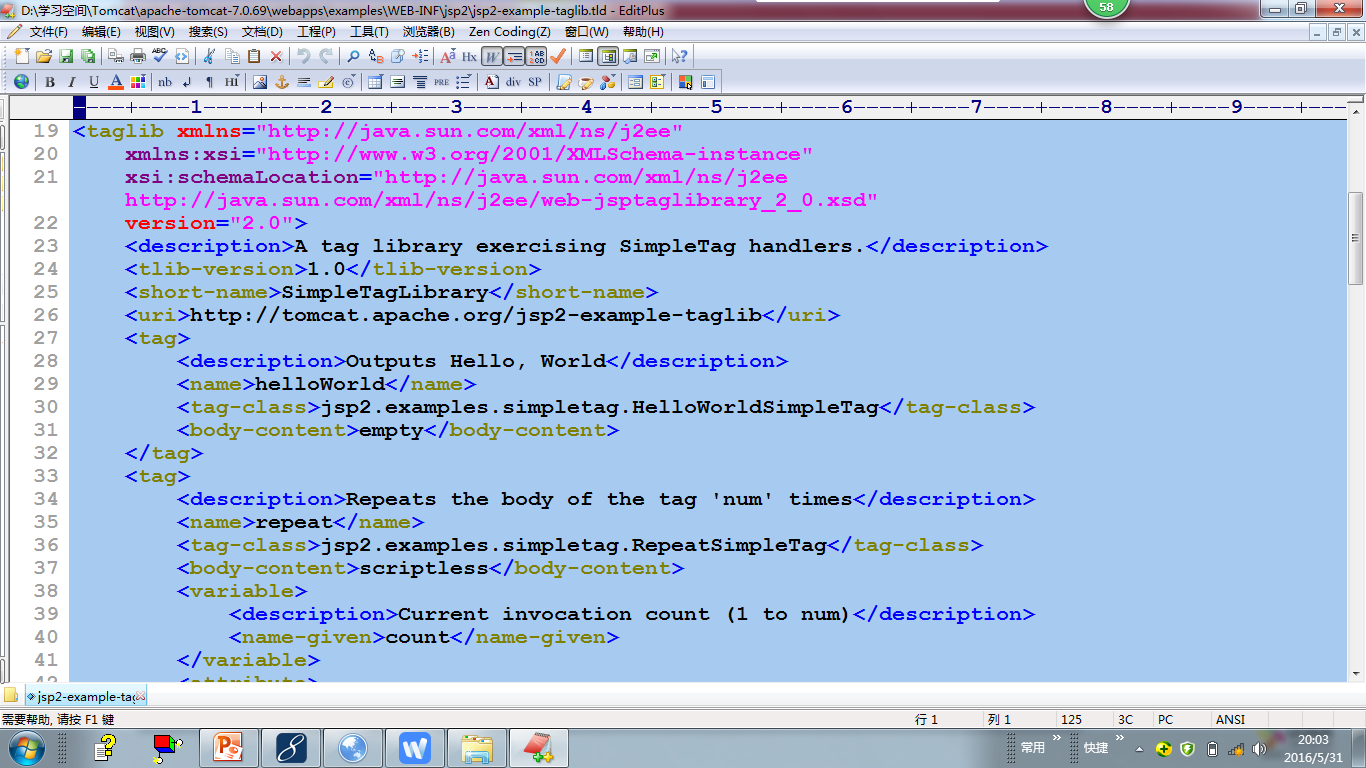This screenshot has height=768, width=1366.
Task: Show hidden system tray icons arrow
Action: pyautogui.click(x=1138, y=748)
